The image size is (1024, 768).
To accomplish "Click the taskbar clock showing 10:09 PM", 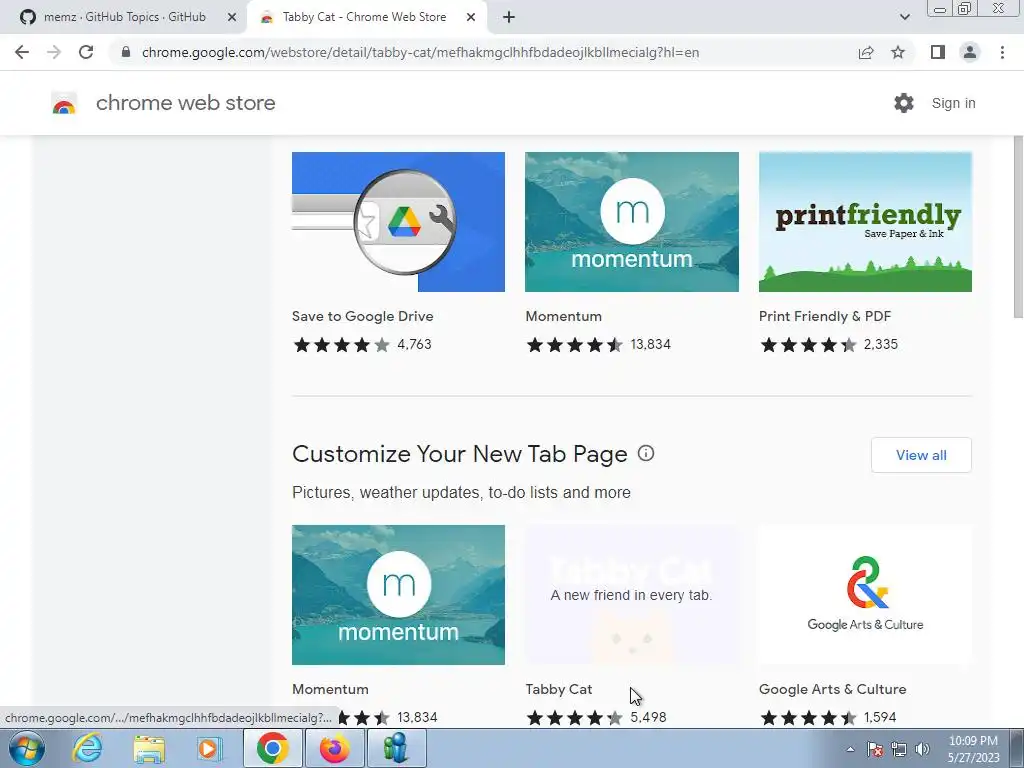I will click(973, 749).
